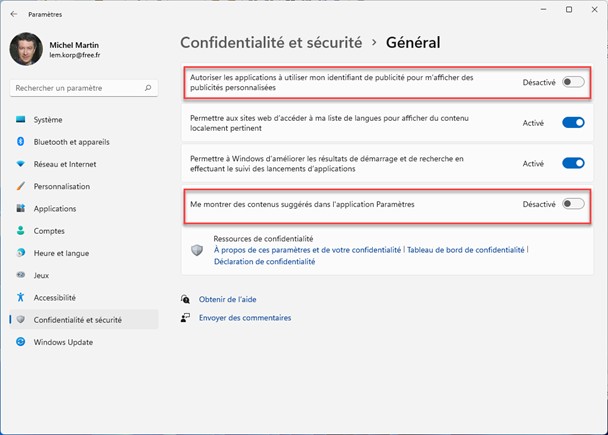Open Heure et langue section
This screenshot has height=435, width=608.
[x=62, y=253]
